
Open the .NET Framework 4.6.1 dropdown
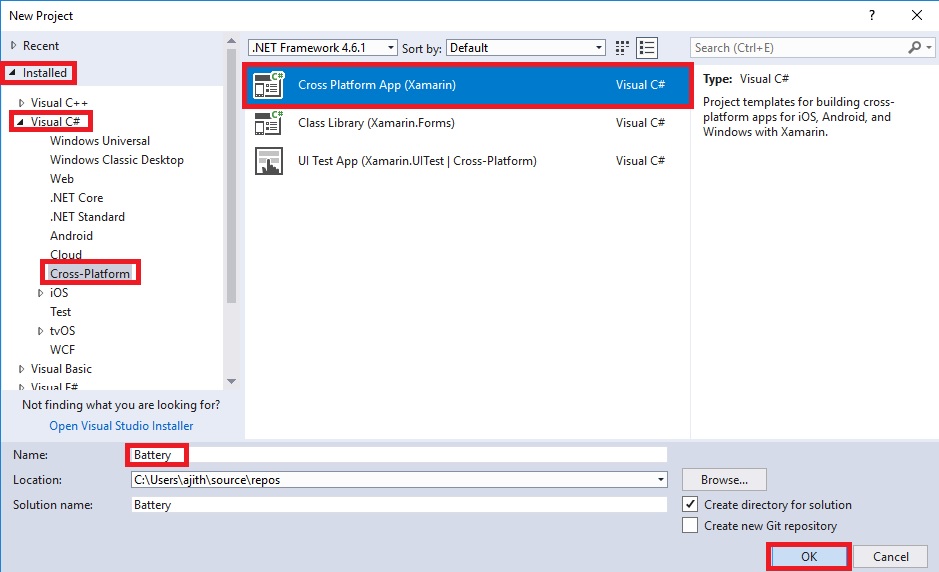323,48
